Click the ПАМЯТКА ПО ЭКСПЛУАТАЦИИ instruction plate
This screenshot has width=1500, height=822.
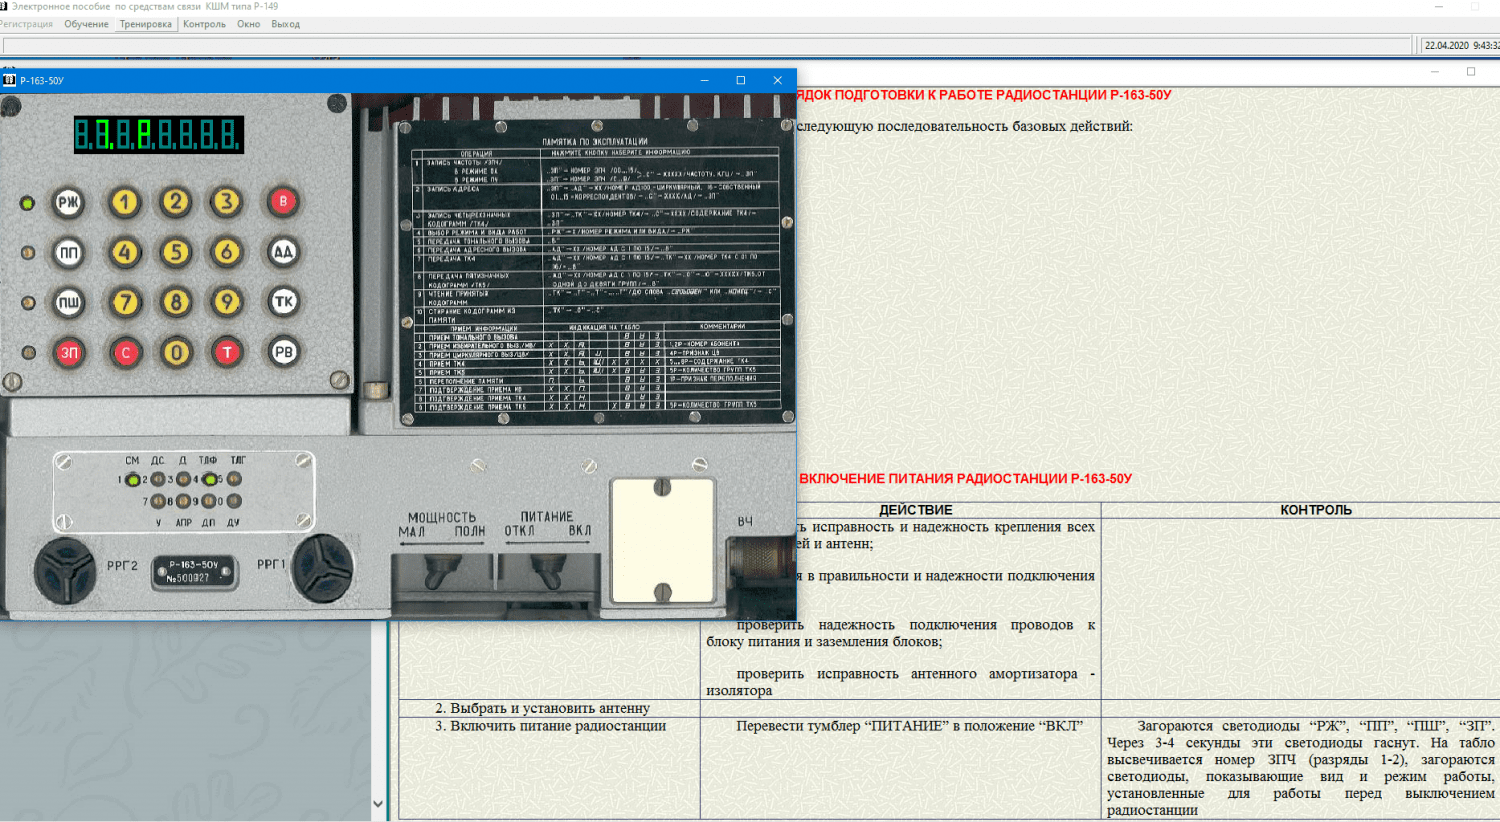click(x=596, y=274)
